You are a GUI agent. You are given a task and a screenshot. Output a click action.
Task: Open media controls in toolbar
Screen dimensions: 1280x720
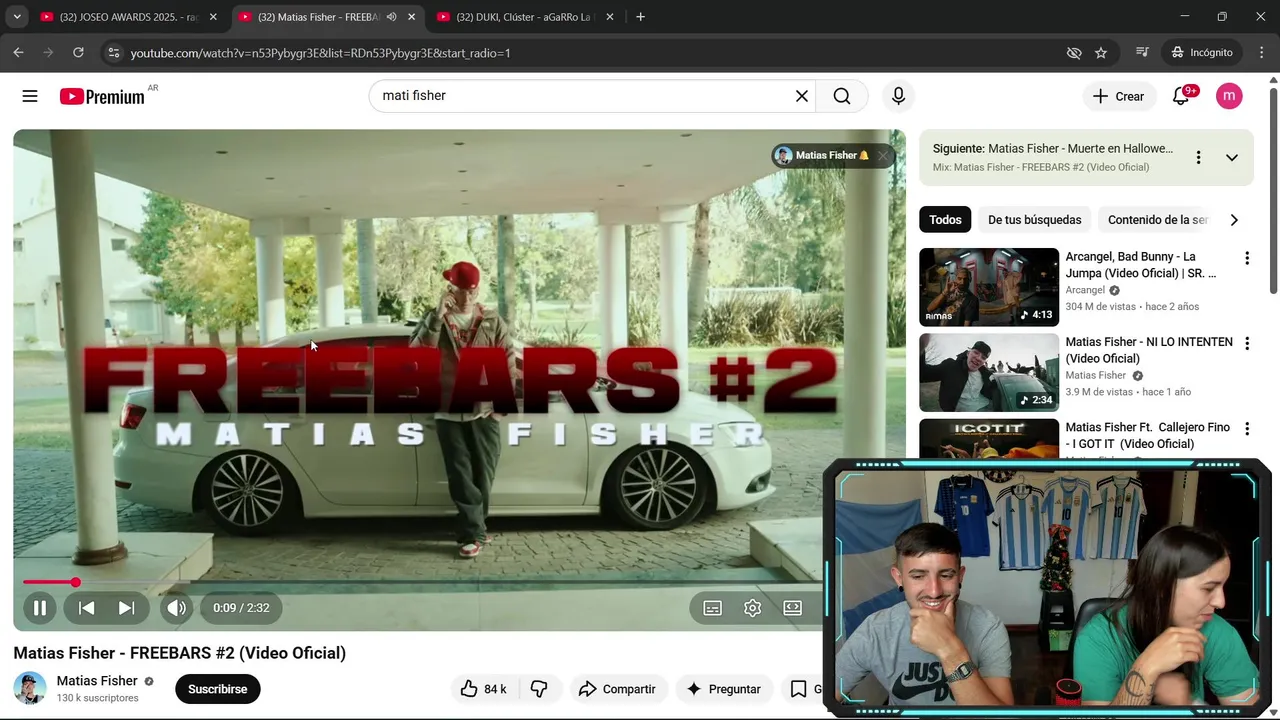(1142, 52)
